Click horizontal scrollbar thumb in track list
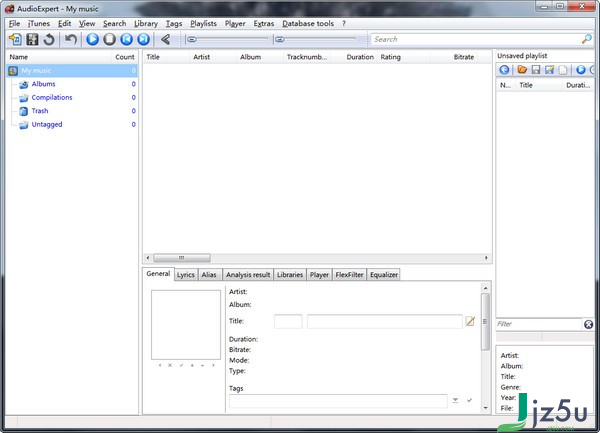This screenshot has height=433, width=600. coord(182,258)
